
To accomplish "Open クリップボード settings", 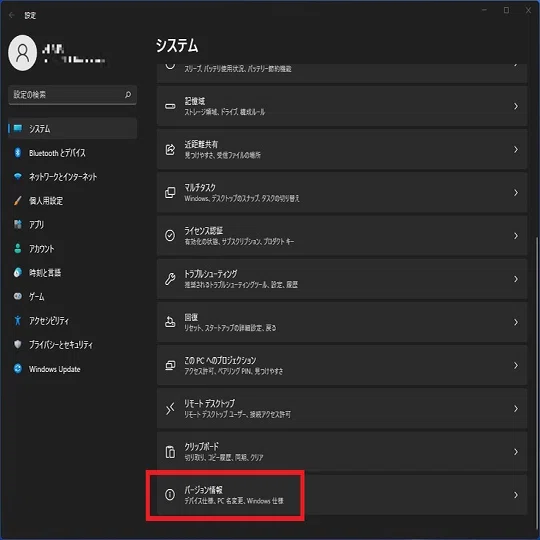I will coord(342,452).
